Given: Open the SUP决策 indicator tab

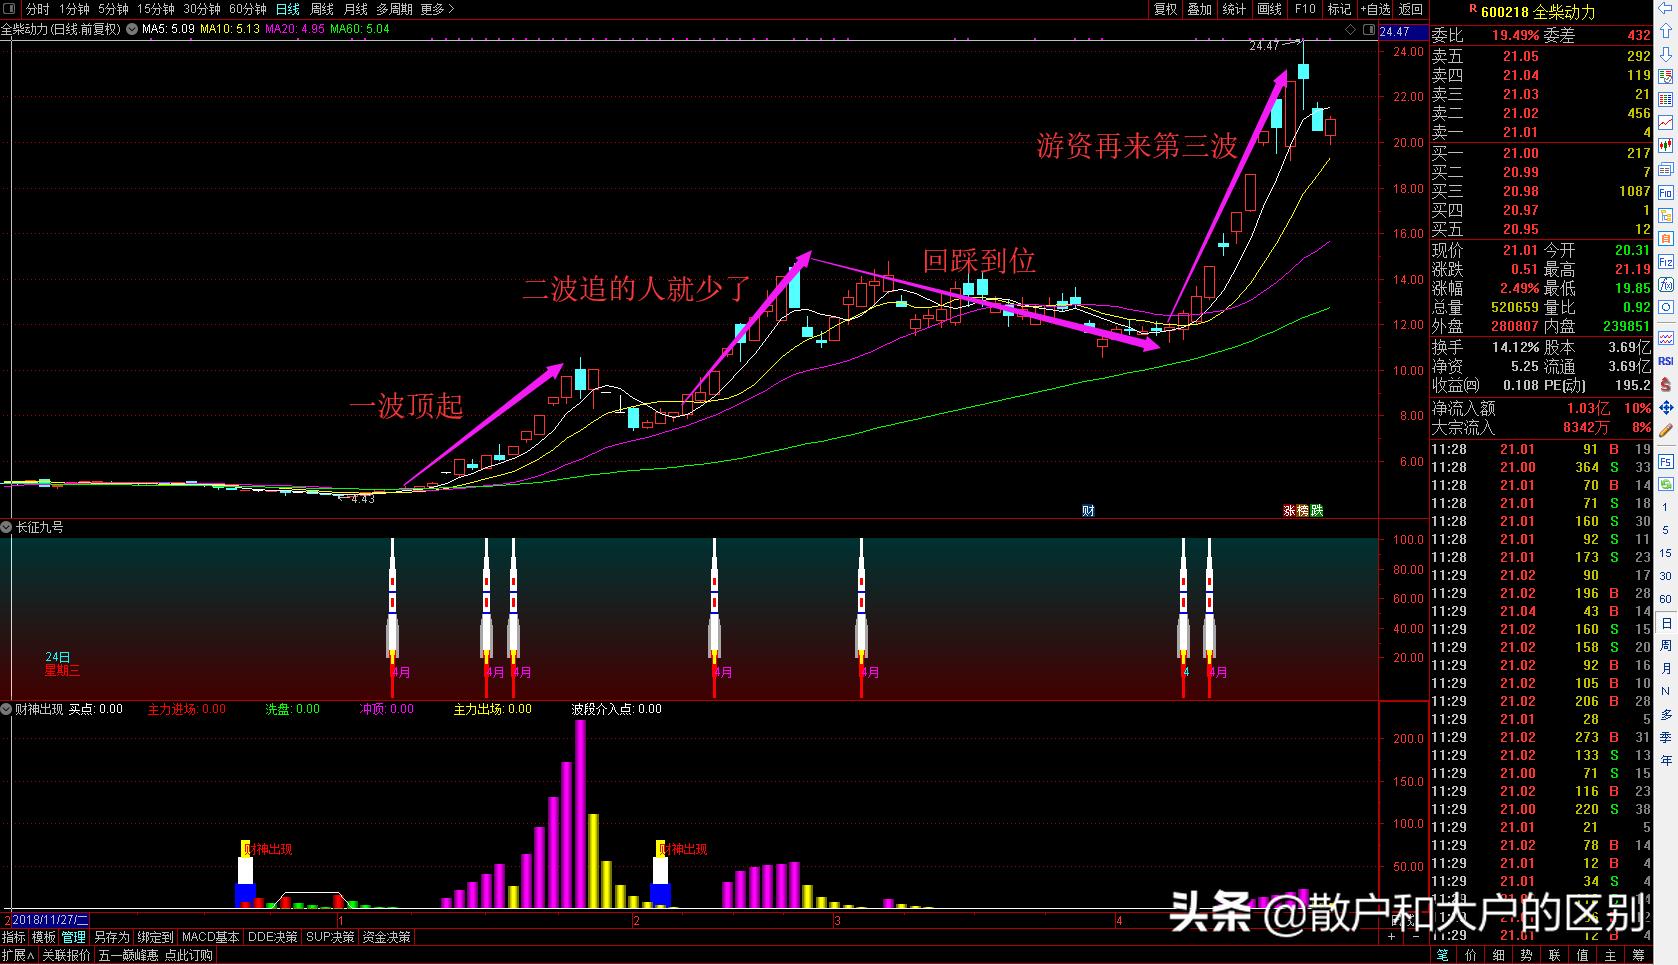Looking at the screenshot, I should pos(330,937).
